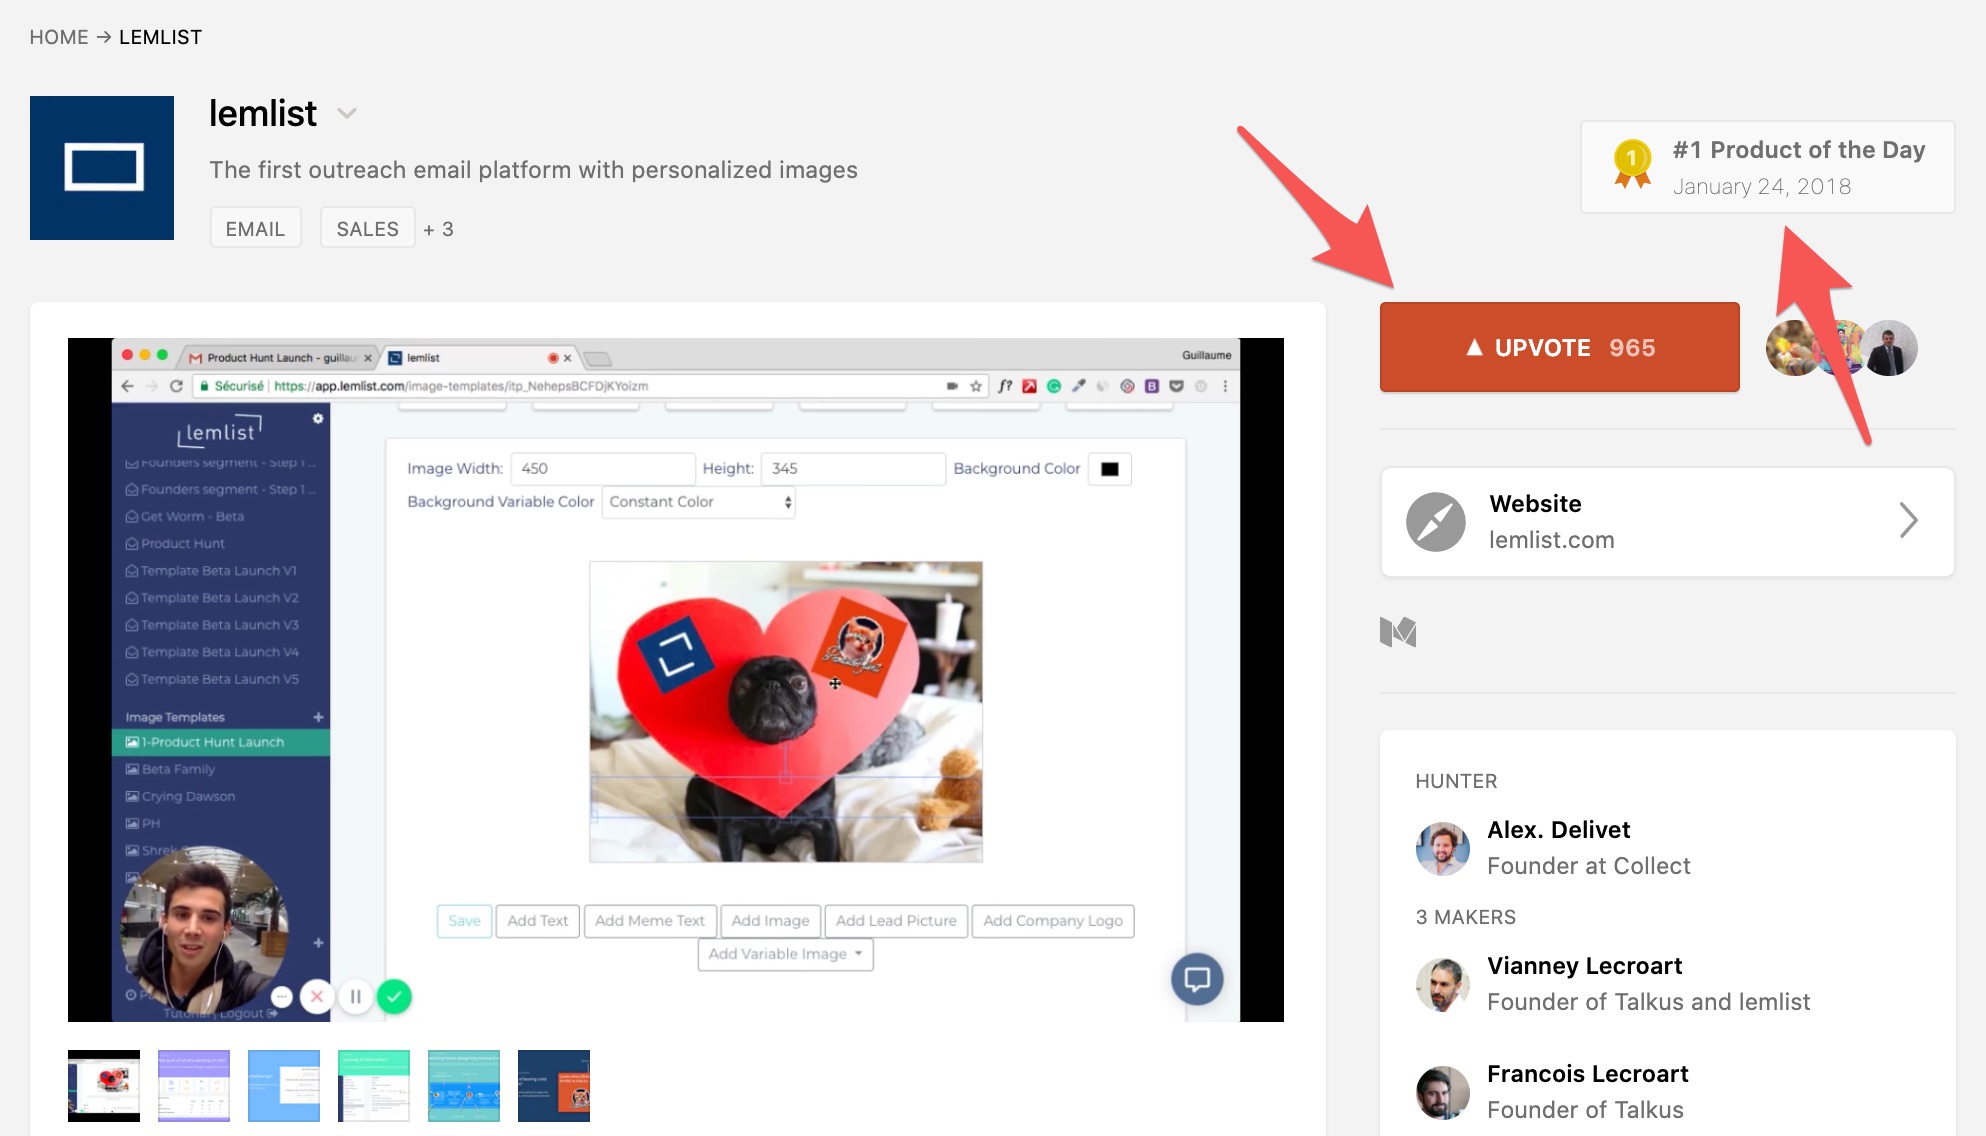
Task: Cancel recording with the red X button
Action: click(x=317, y=996)
